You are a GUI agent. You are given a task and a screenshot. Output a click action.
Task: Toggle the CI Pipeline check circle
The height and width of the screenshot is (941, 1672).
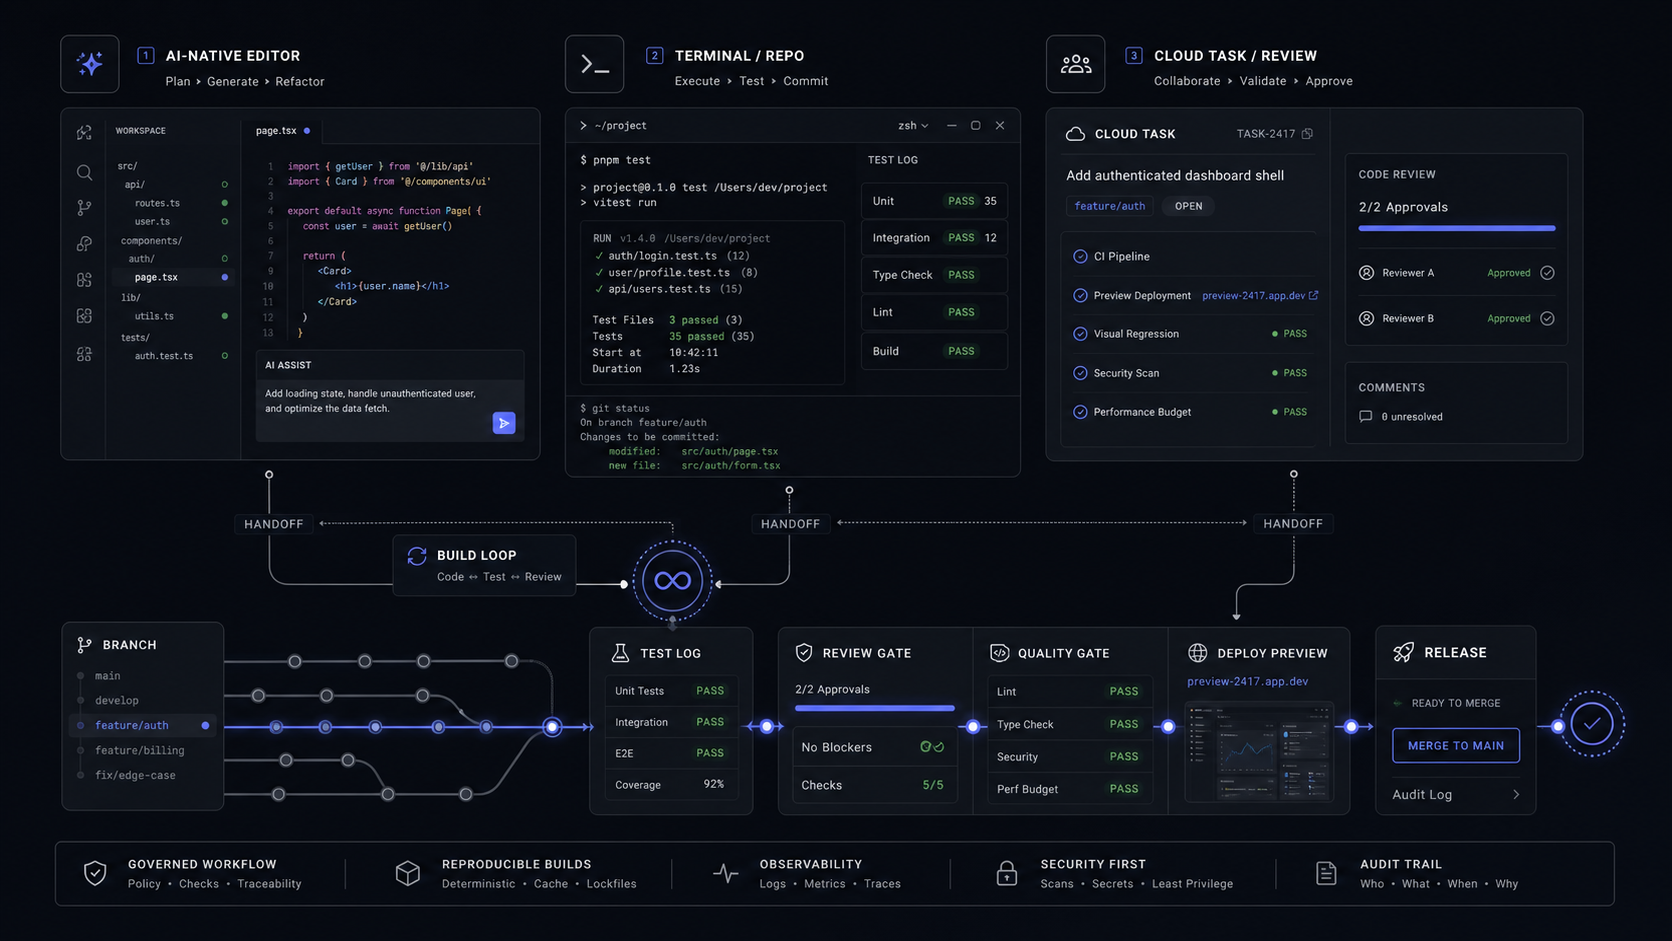click(x=1080, y=257)
